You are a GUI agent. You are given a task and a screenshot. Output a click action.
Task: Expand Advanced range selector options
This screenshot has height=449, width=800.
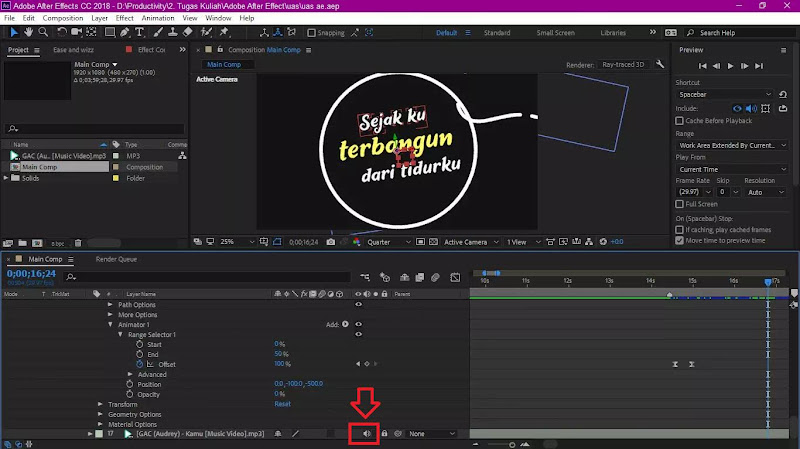pyautogui.click(x=130, y=374)
